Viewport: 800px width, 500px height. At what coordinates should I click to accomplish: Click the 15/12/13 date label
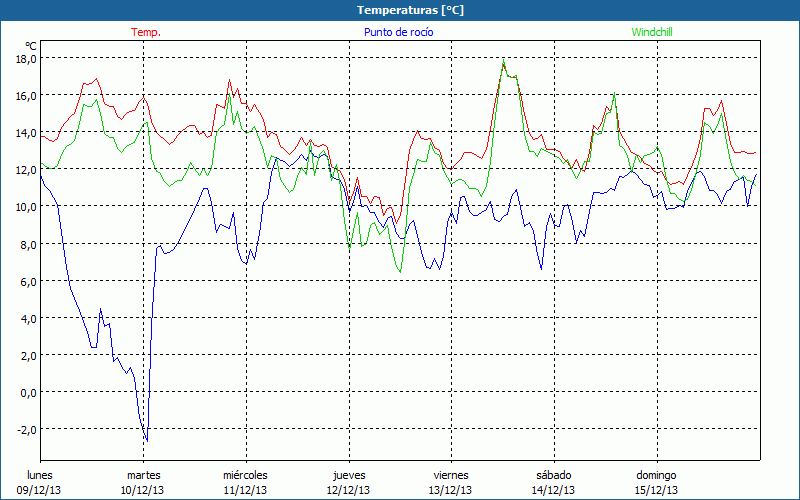(656, 490)
